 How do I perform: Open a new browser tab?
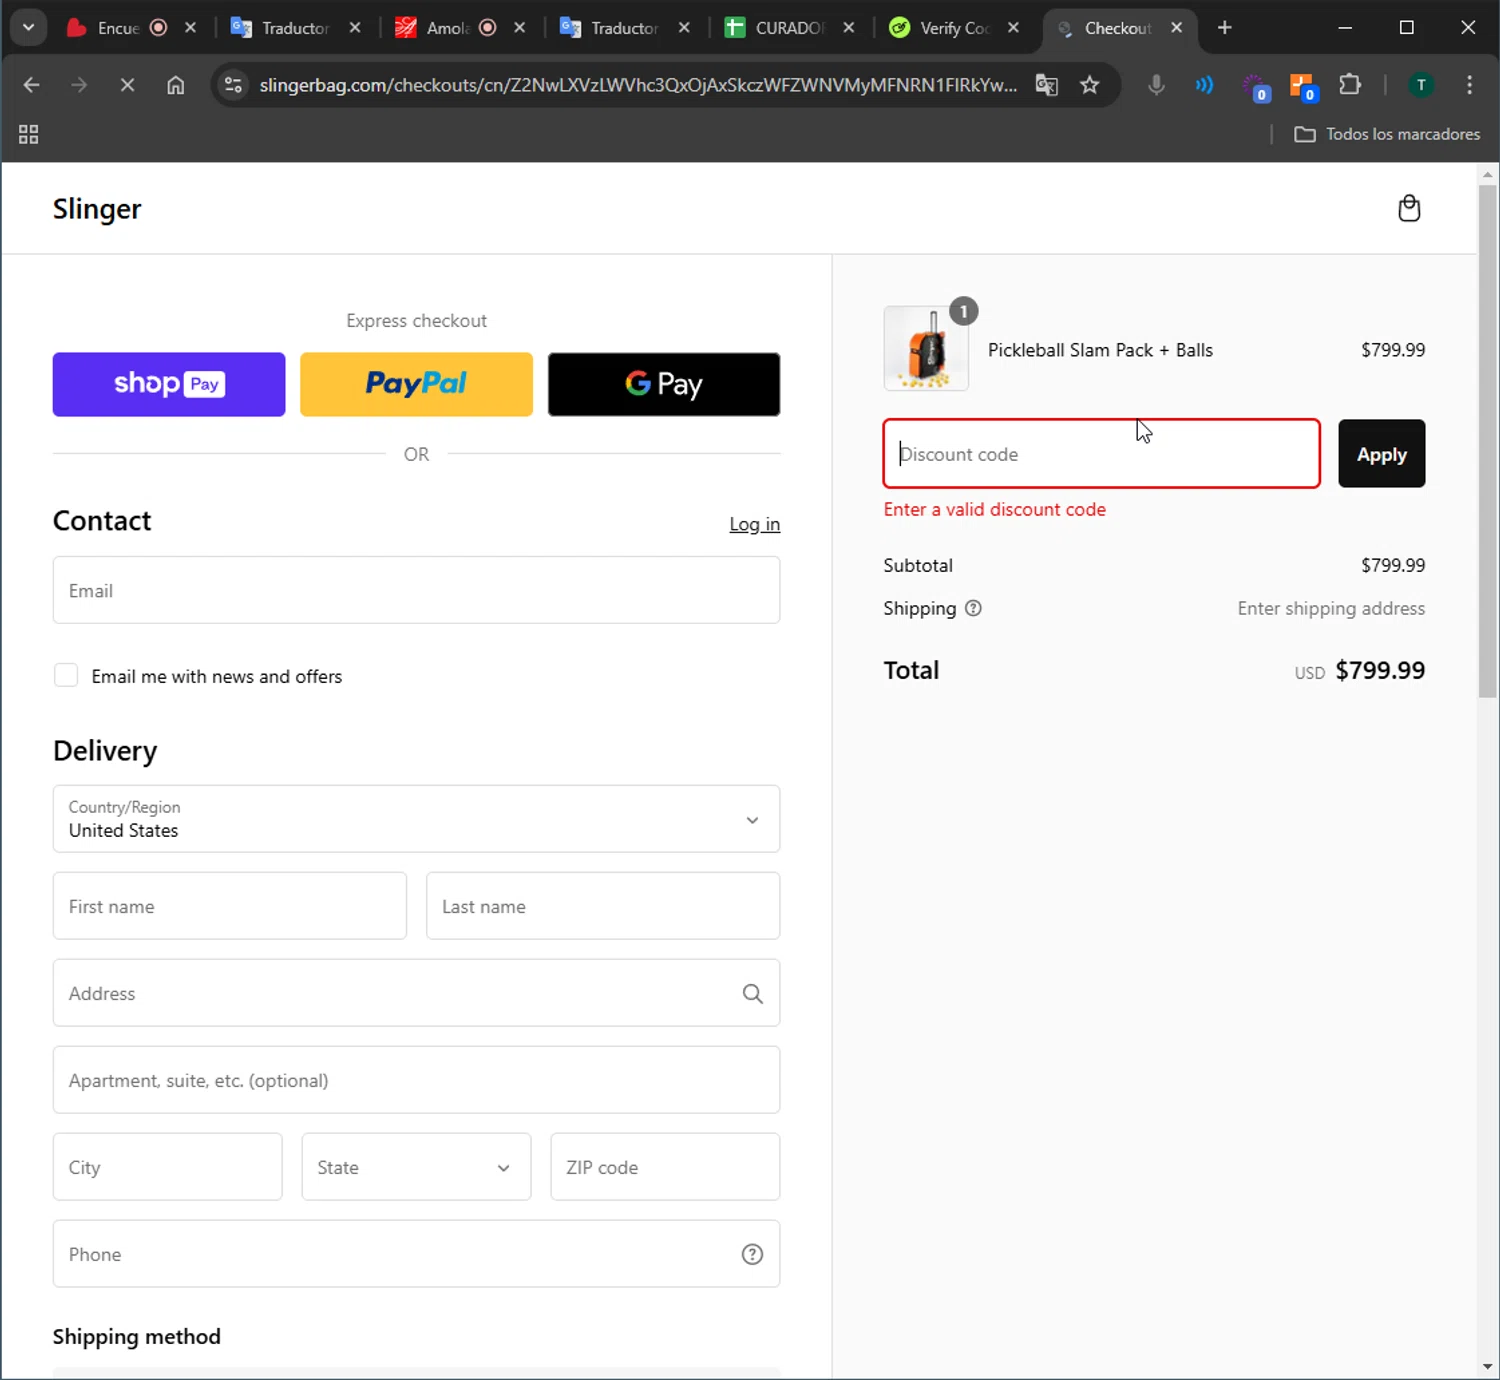[x=1225, y=28]
